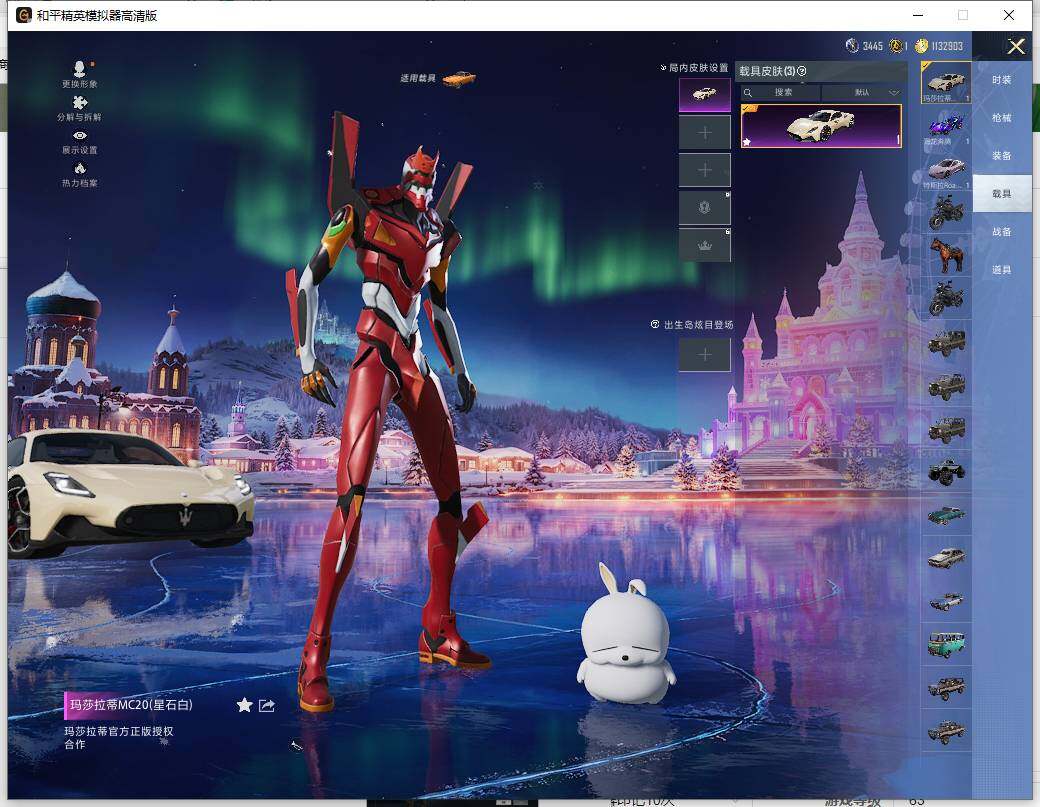
Task: Click the locked crown skin slot
Action: [x=705, y=245]
